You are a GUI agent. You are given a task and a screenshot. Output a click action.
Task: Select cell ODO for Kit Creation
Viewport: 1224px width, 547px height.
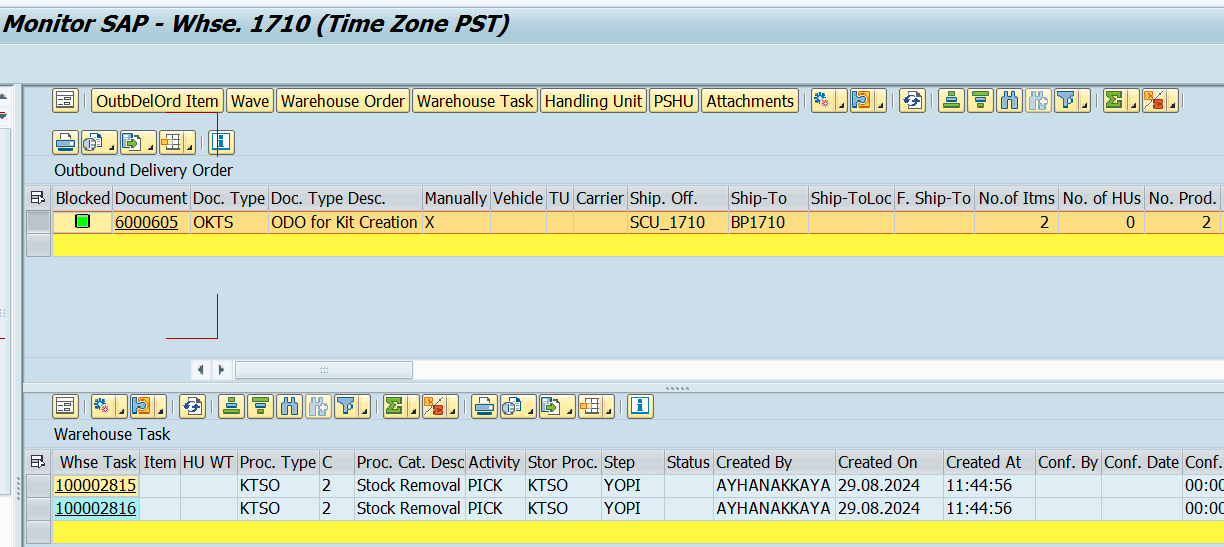[x=345, y=222]
